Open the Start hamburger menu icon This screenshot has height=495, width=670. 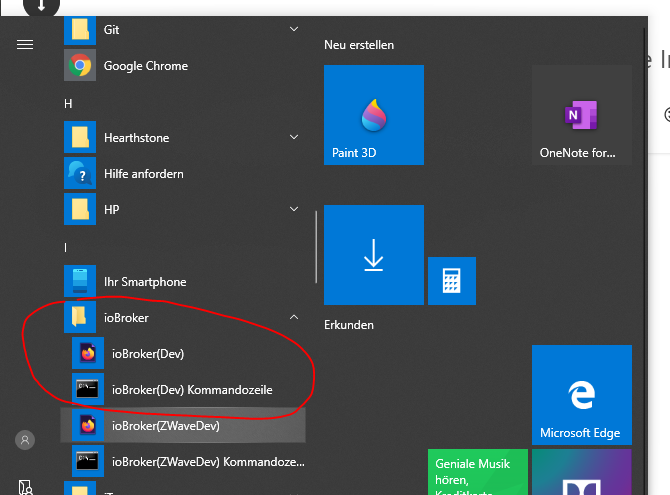25,44
